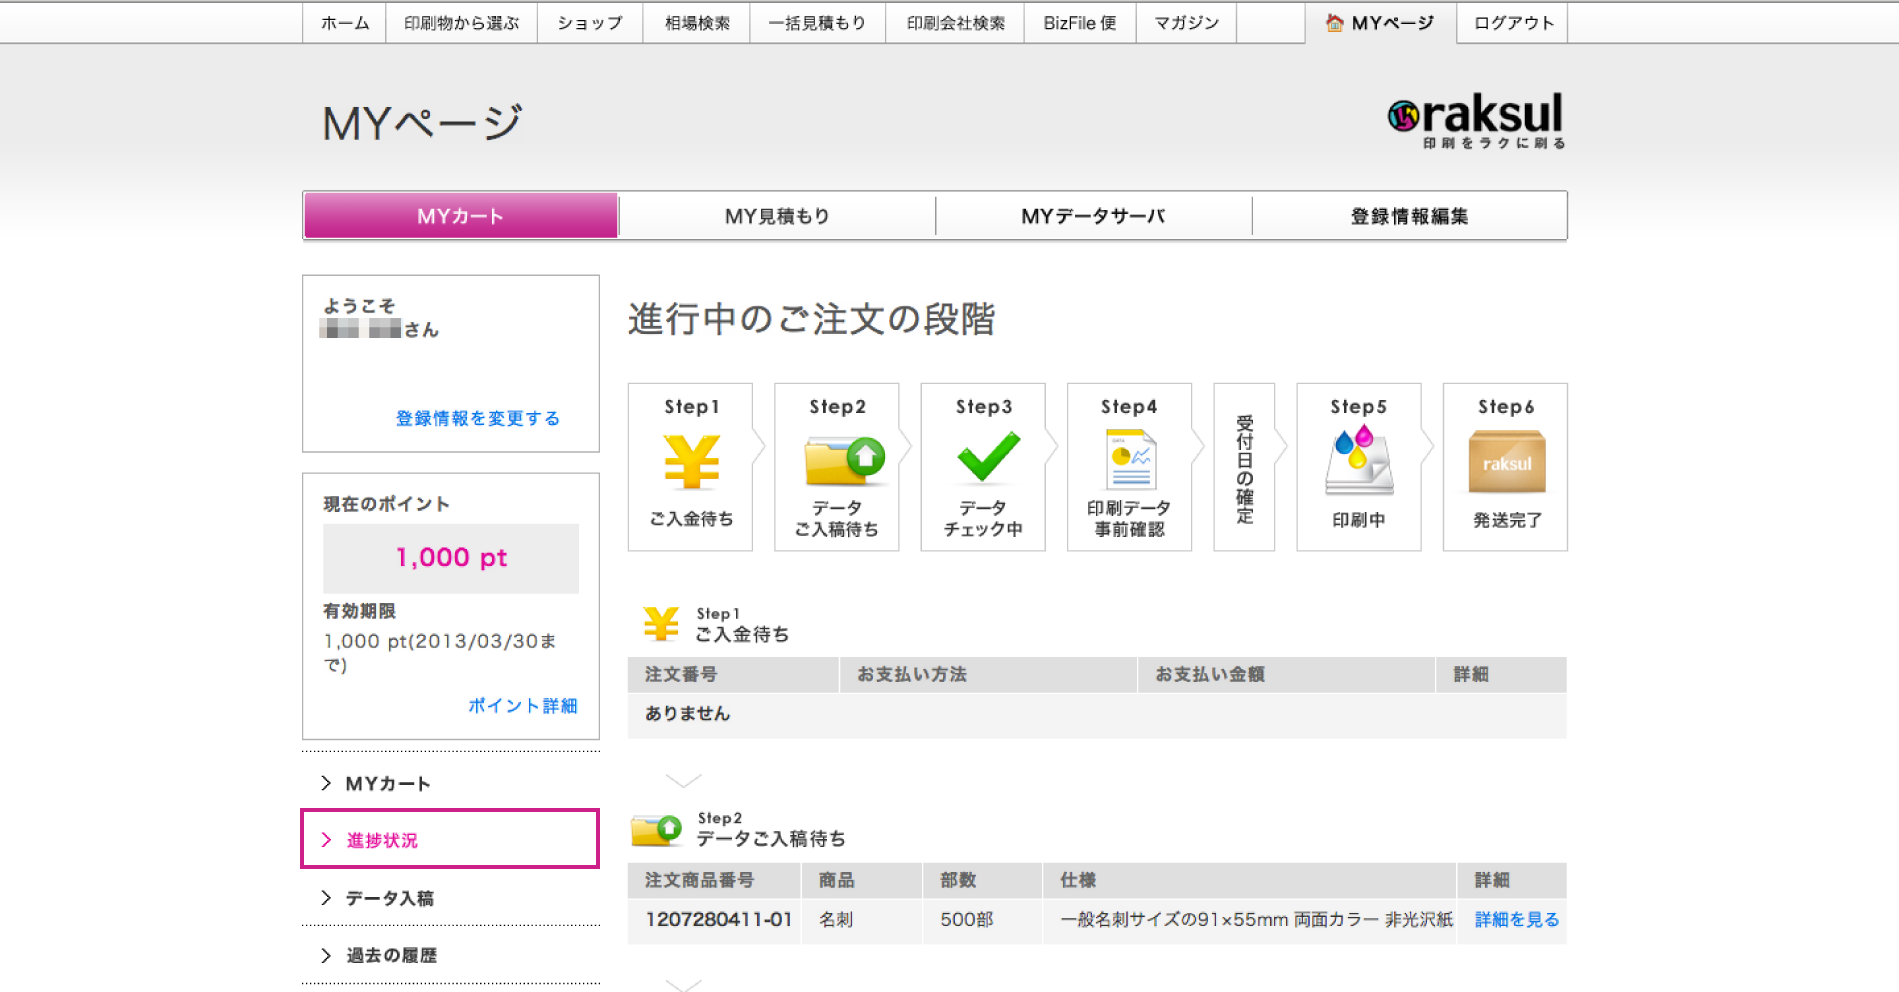Open the 進捗状況 sidebar item
This screenshot has width=1899, height=992.
coord(382,840)
